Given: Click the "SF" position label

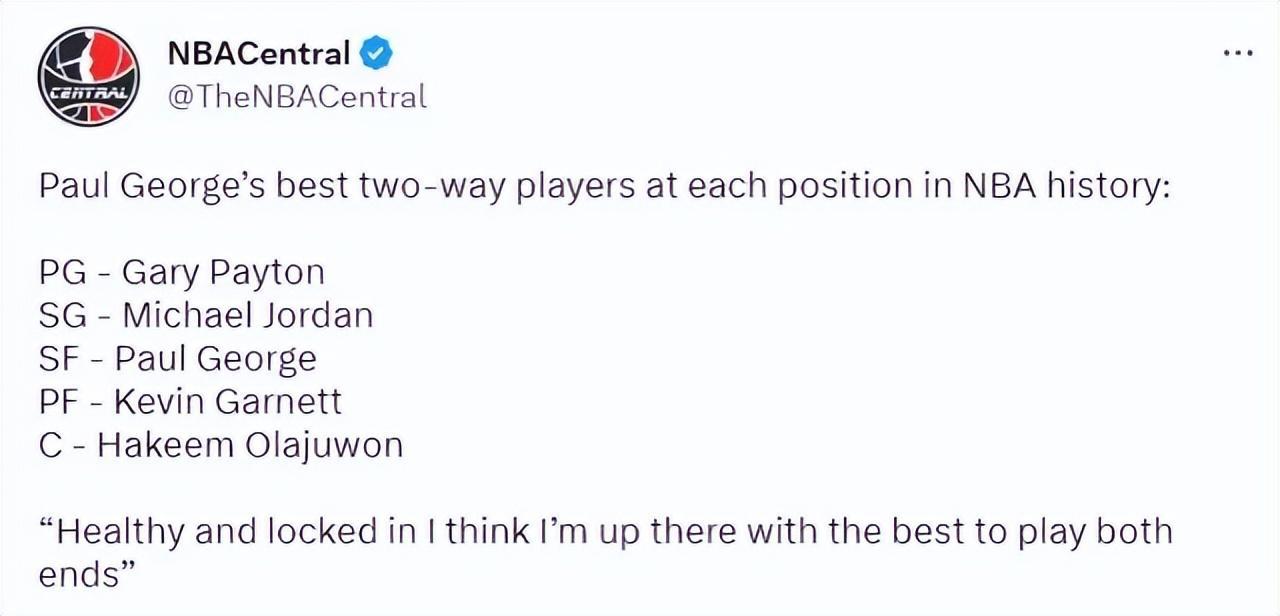Looking at the screenshot, I should [x=59, y=358].
